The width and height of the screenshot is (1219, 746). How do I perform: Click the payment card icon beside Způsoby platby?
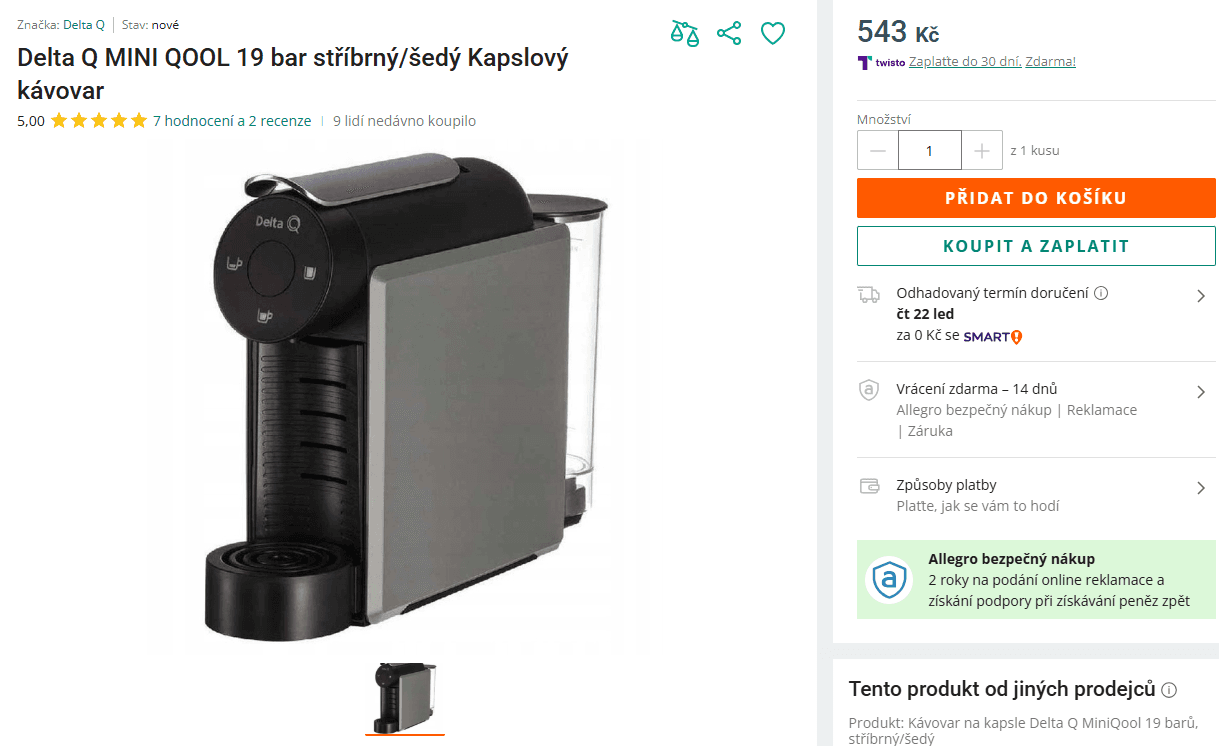pos(868,485)
